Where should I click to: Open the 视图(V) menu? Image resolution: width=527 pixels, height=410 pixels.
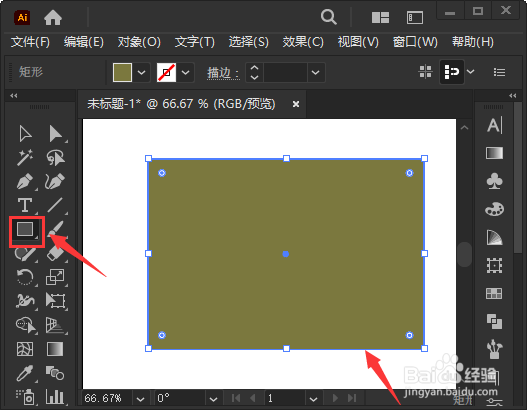(x=358, y=42)
